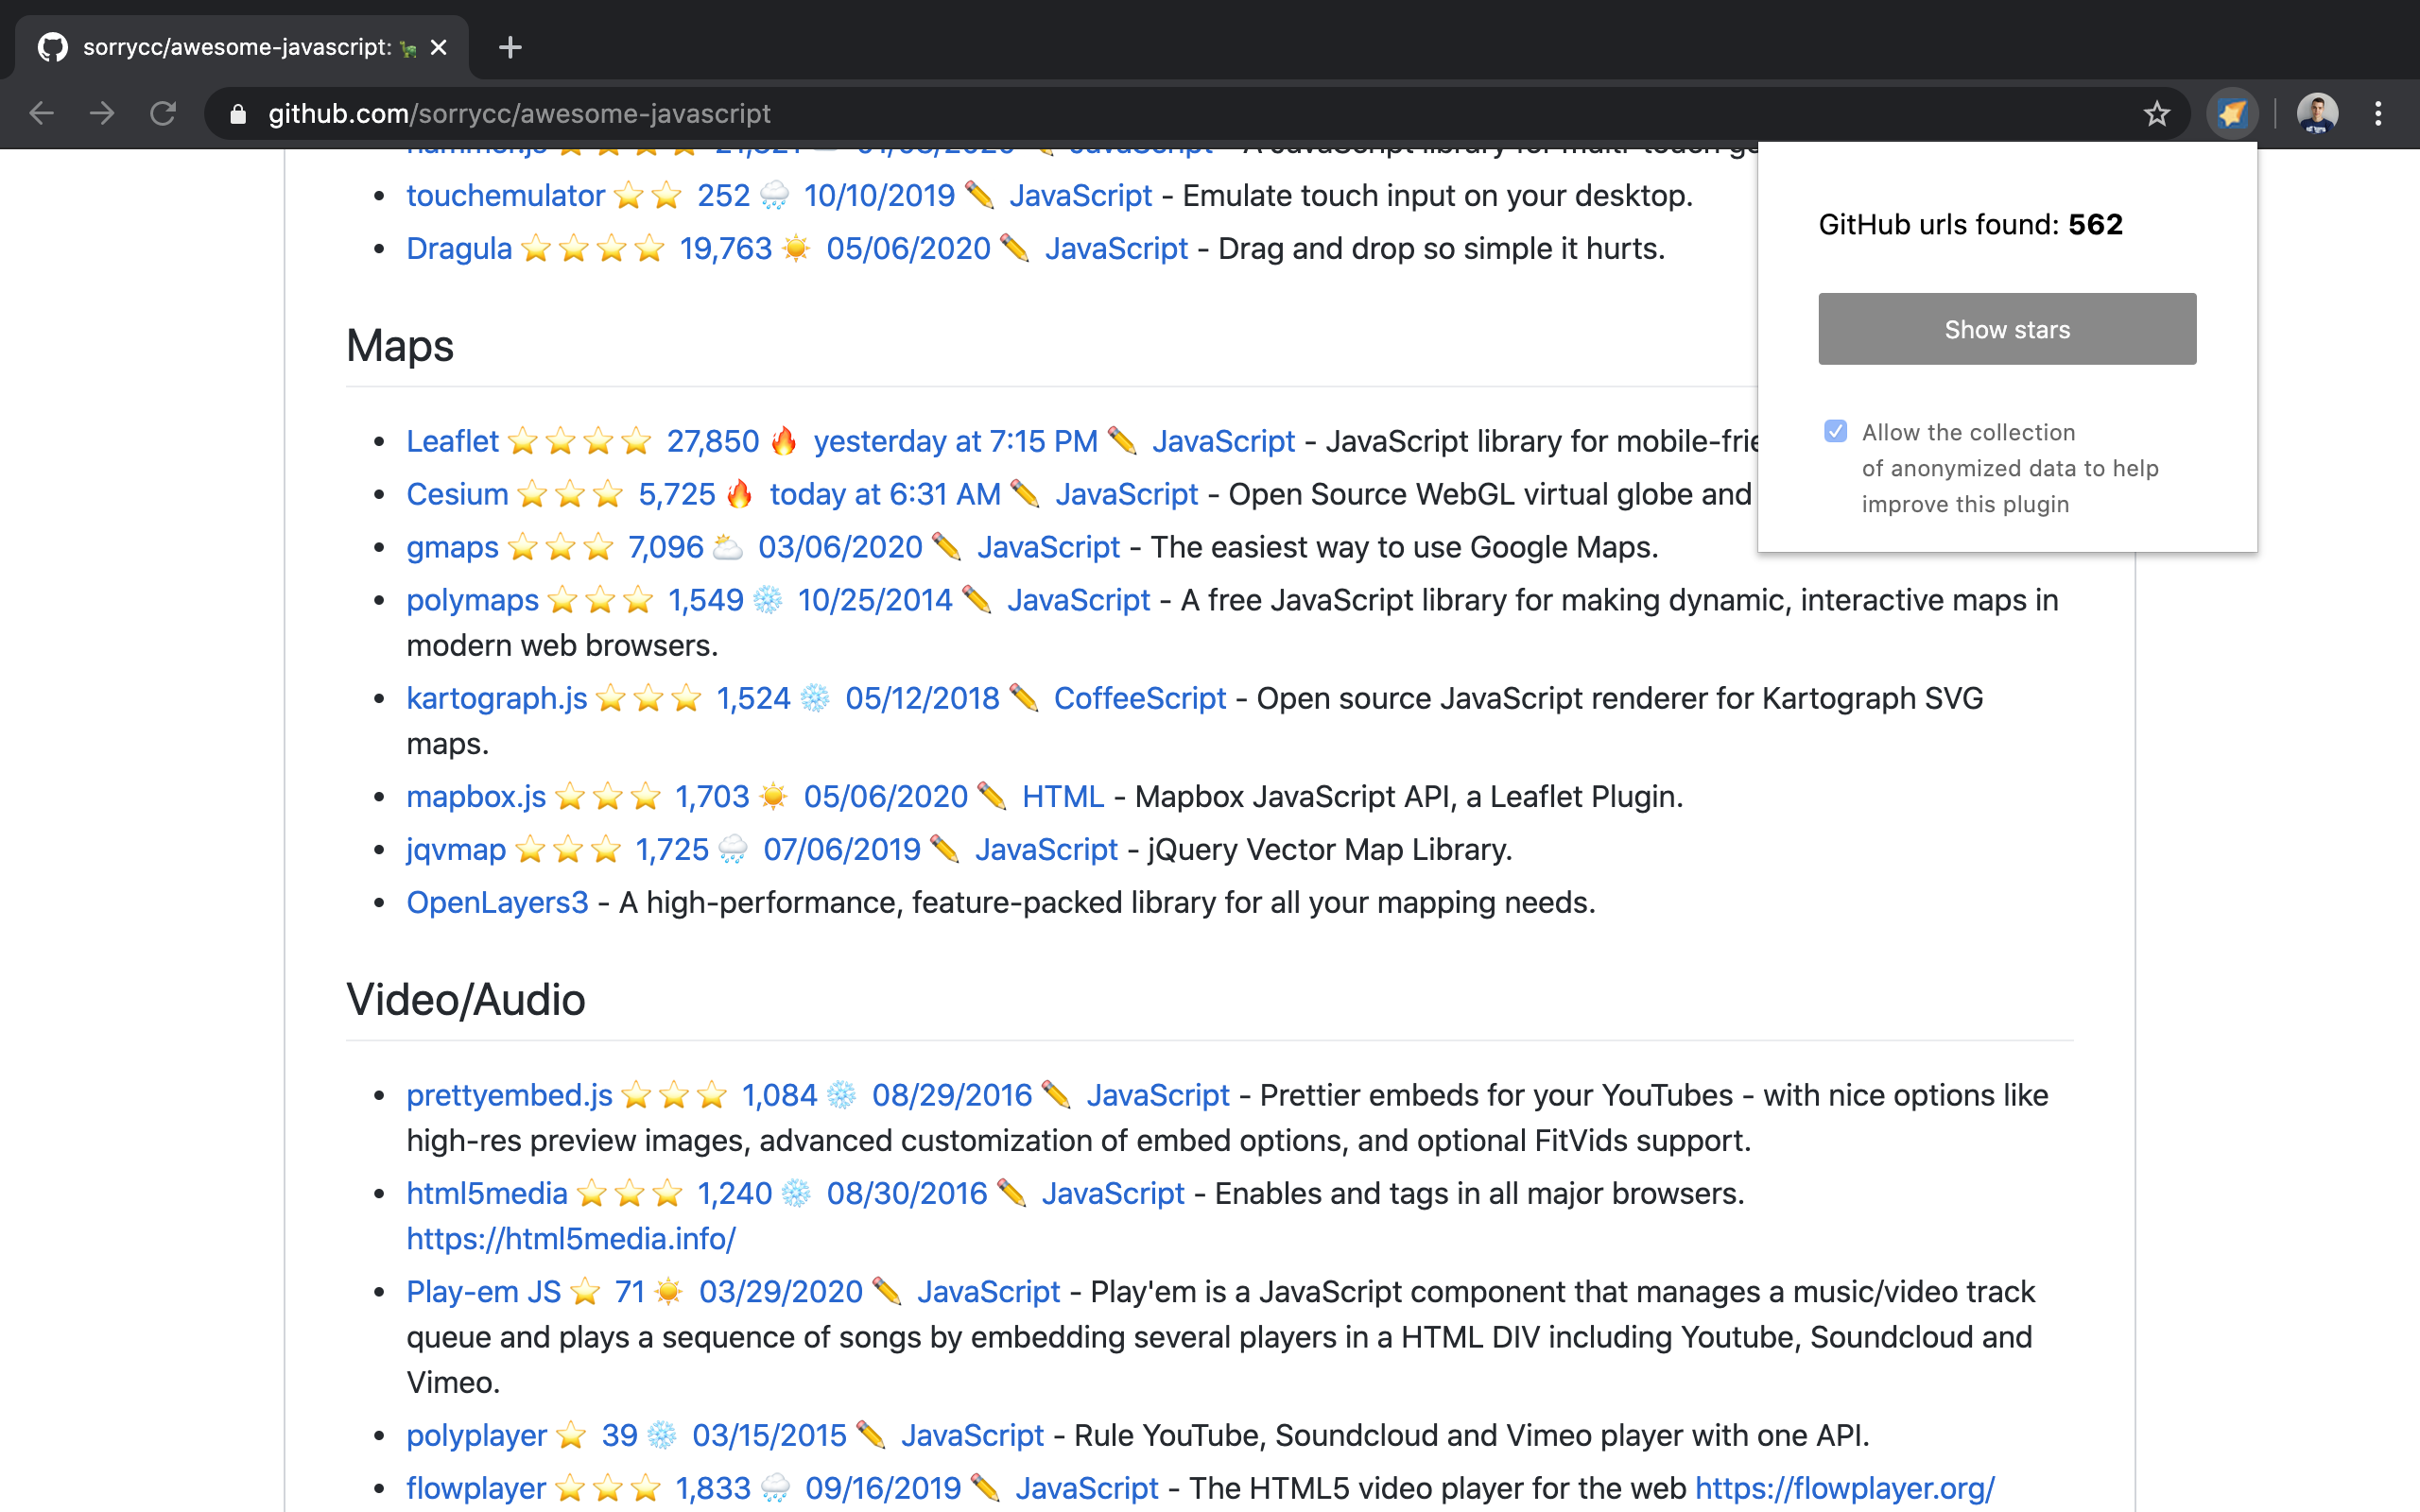Image resolution: width=2420 pixels, height=1512 pixels.
Task: Click the address bar URL
Action: pos(519,114)
